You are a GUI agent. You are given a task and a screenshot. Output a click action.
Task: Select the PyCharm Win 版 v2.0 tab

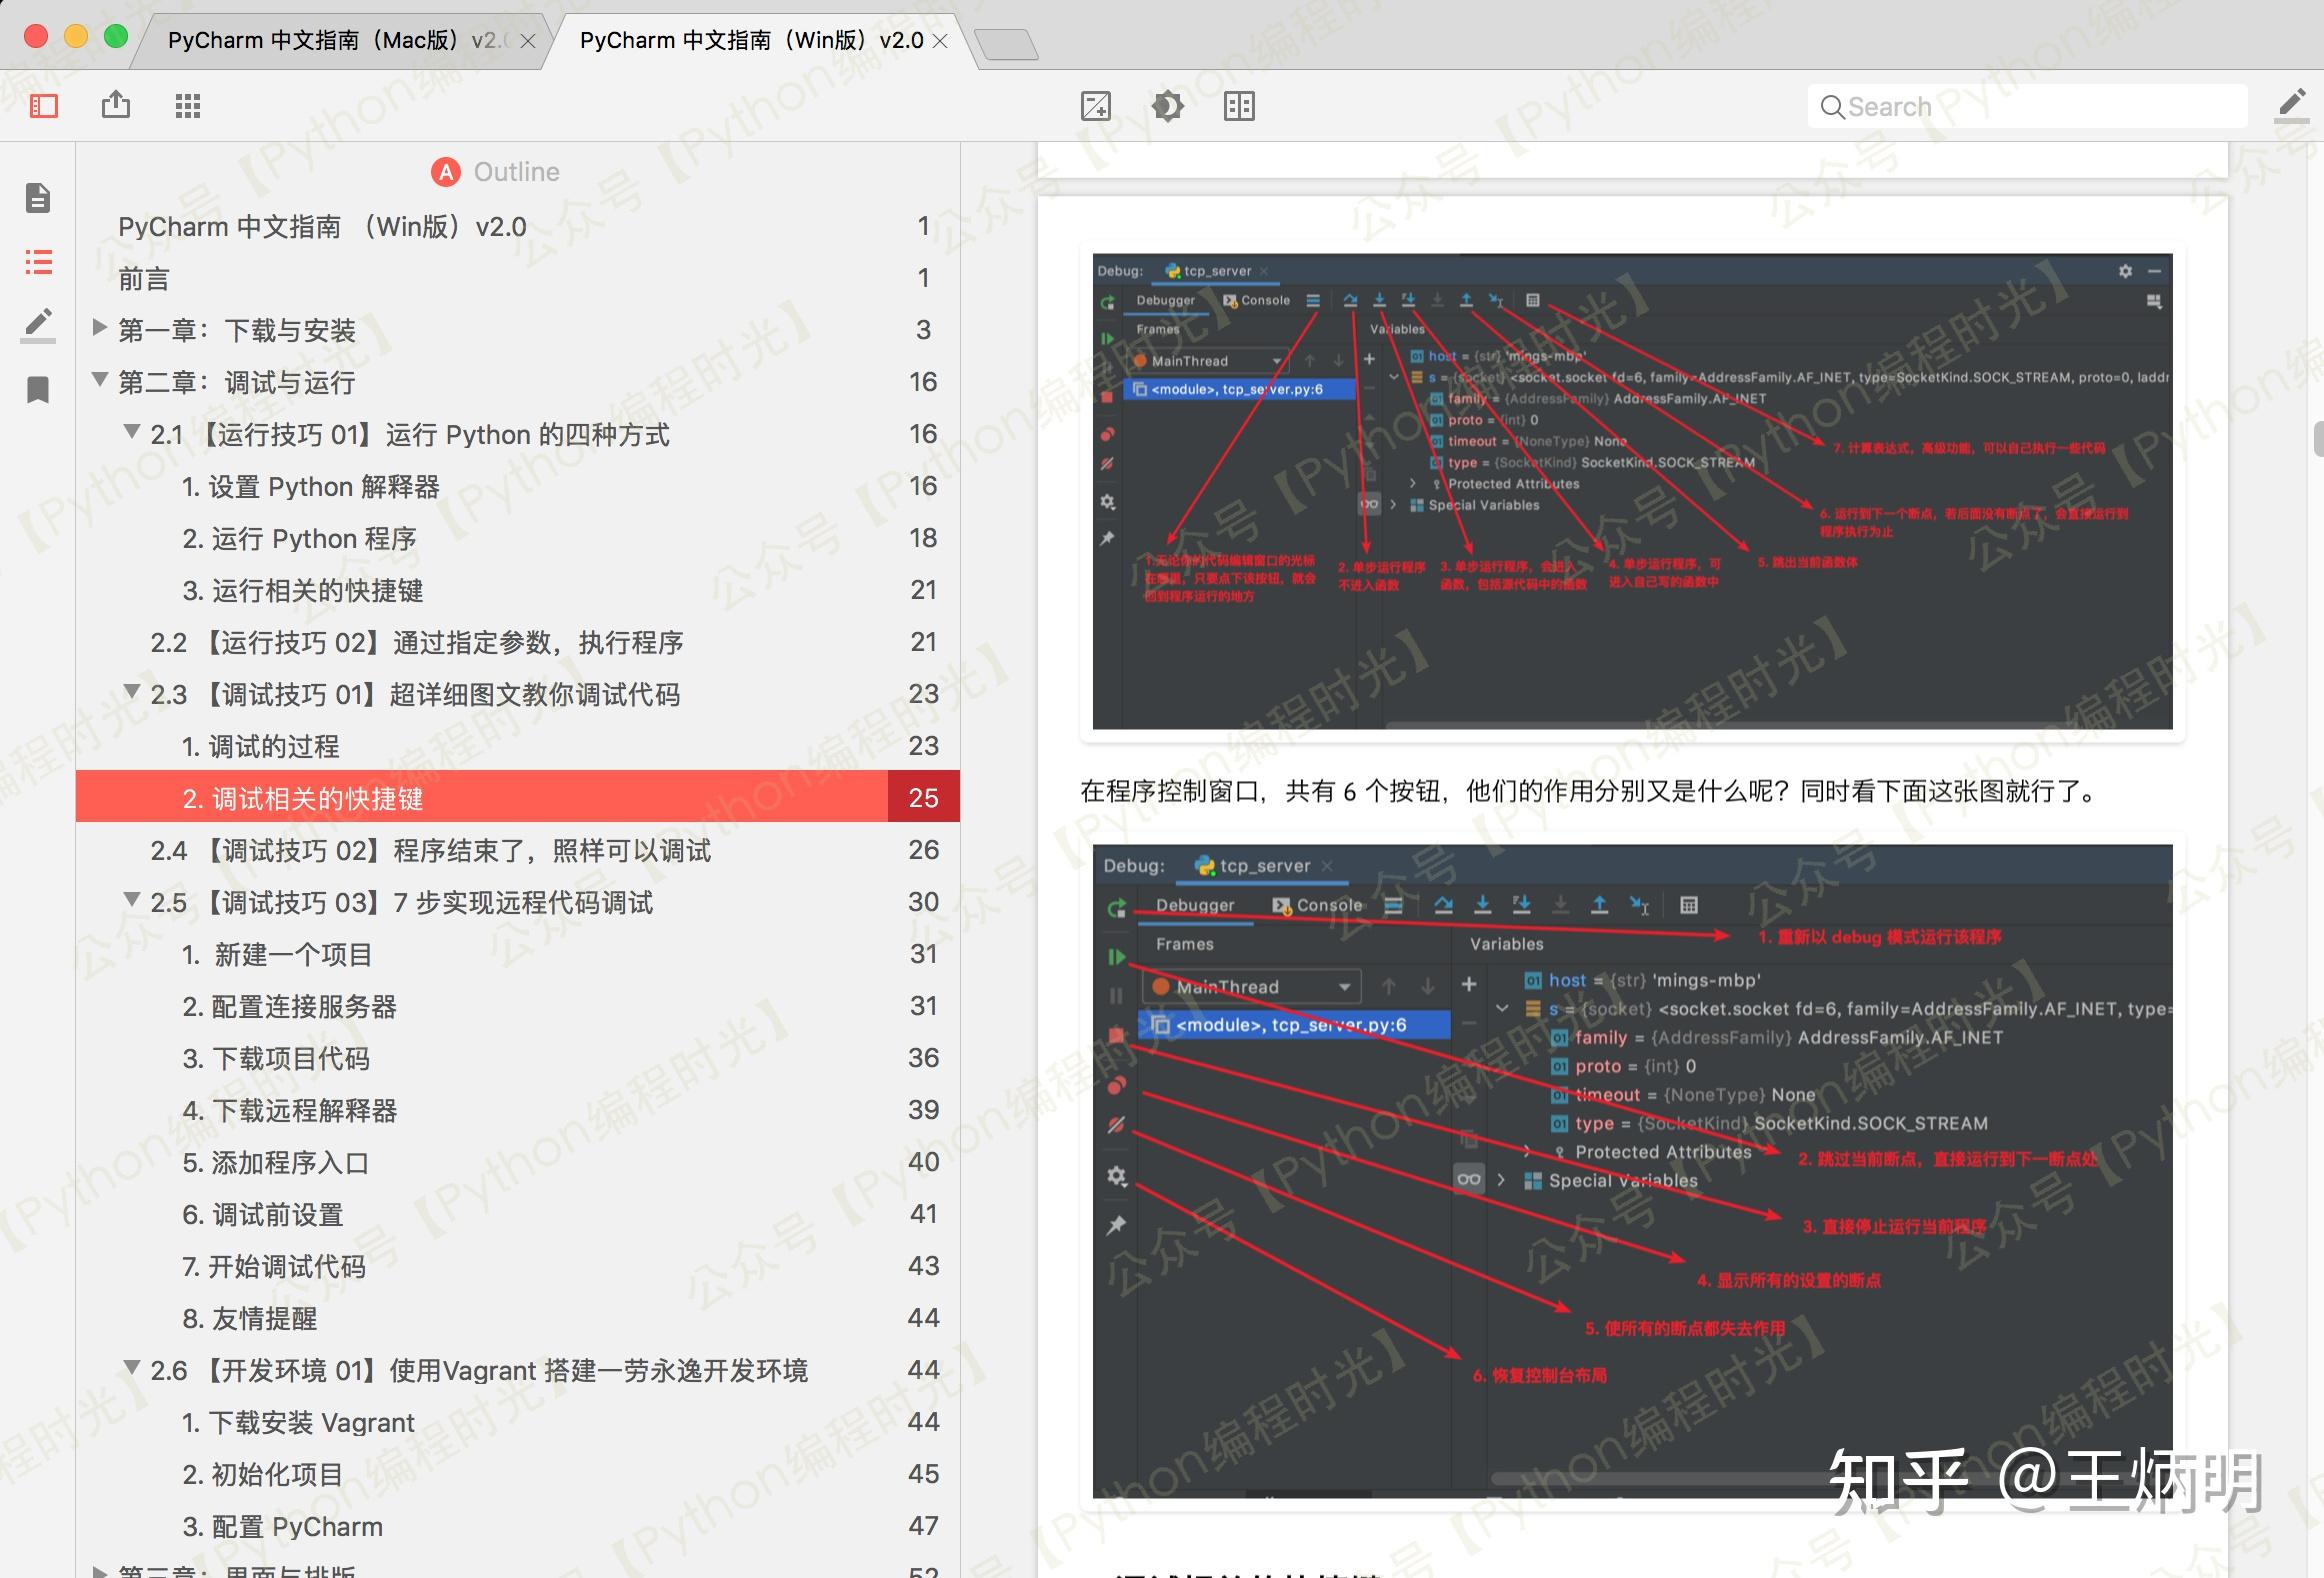[750, 40]
